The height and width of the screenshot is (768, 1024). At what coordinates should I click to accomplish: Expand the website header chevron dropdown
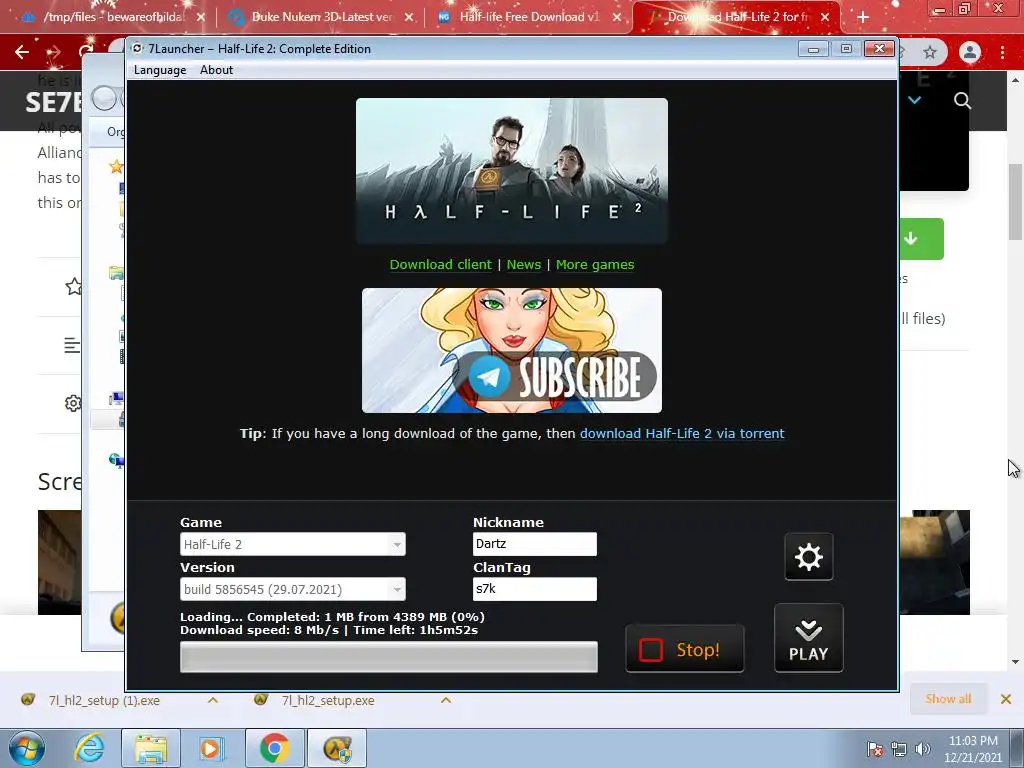click(x=914, y=100)
